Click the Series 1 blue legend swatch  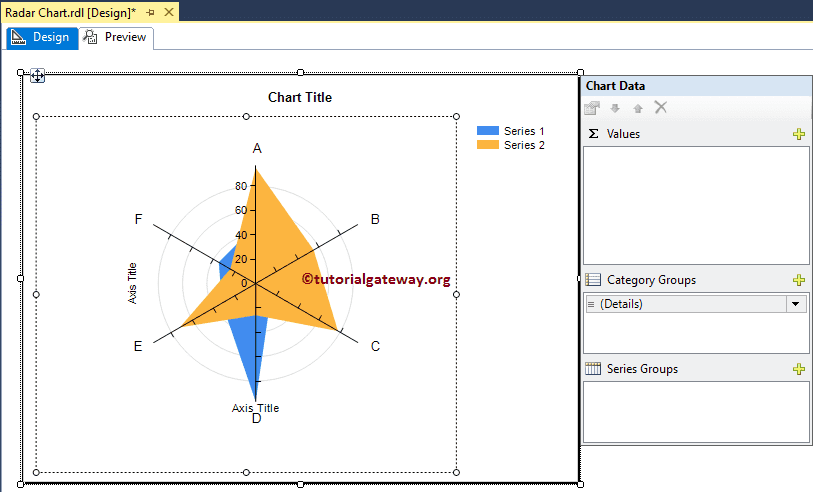(488, 131)
